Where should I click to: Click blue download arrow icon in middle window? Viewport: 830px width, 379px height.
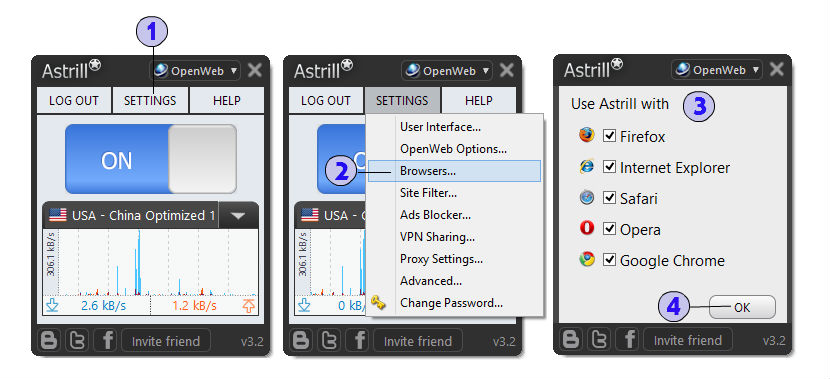[x=304, y=305]
